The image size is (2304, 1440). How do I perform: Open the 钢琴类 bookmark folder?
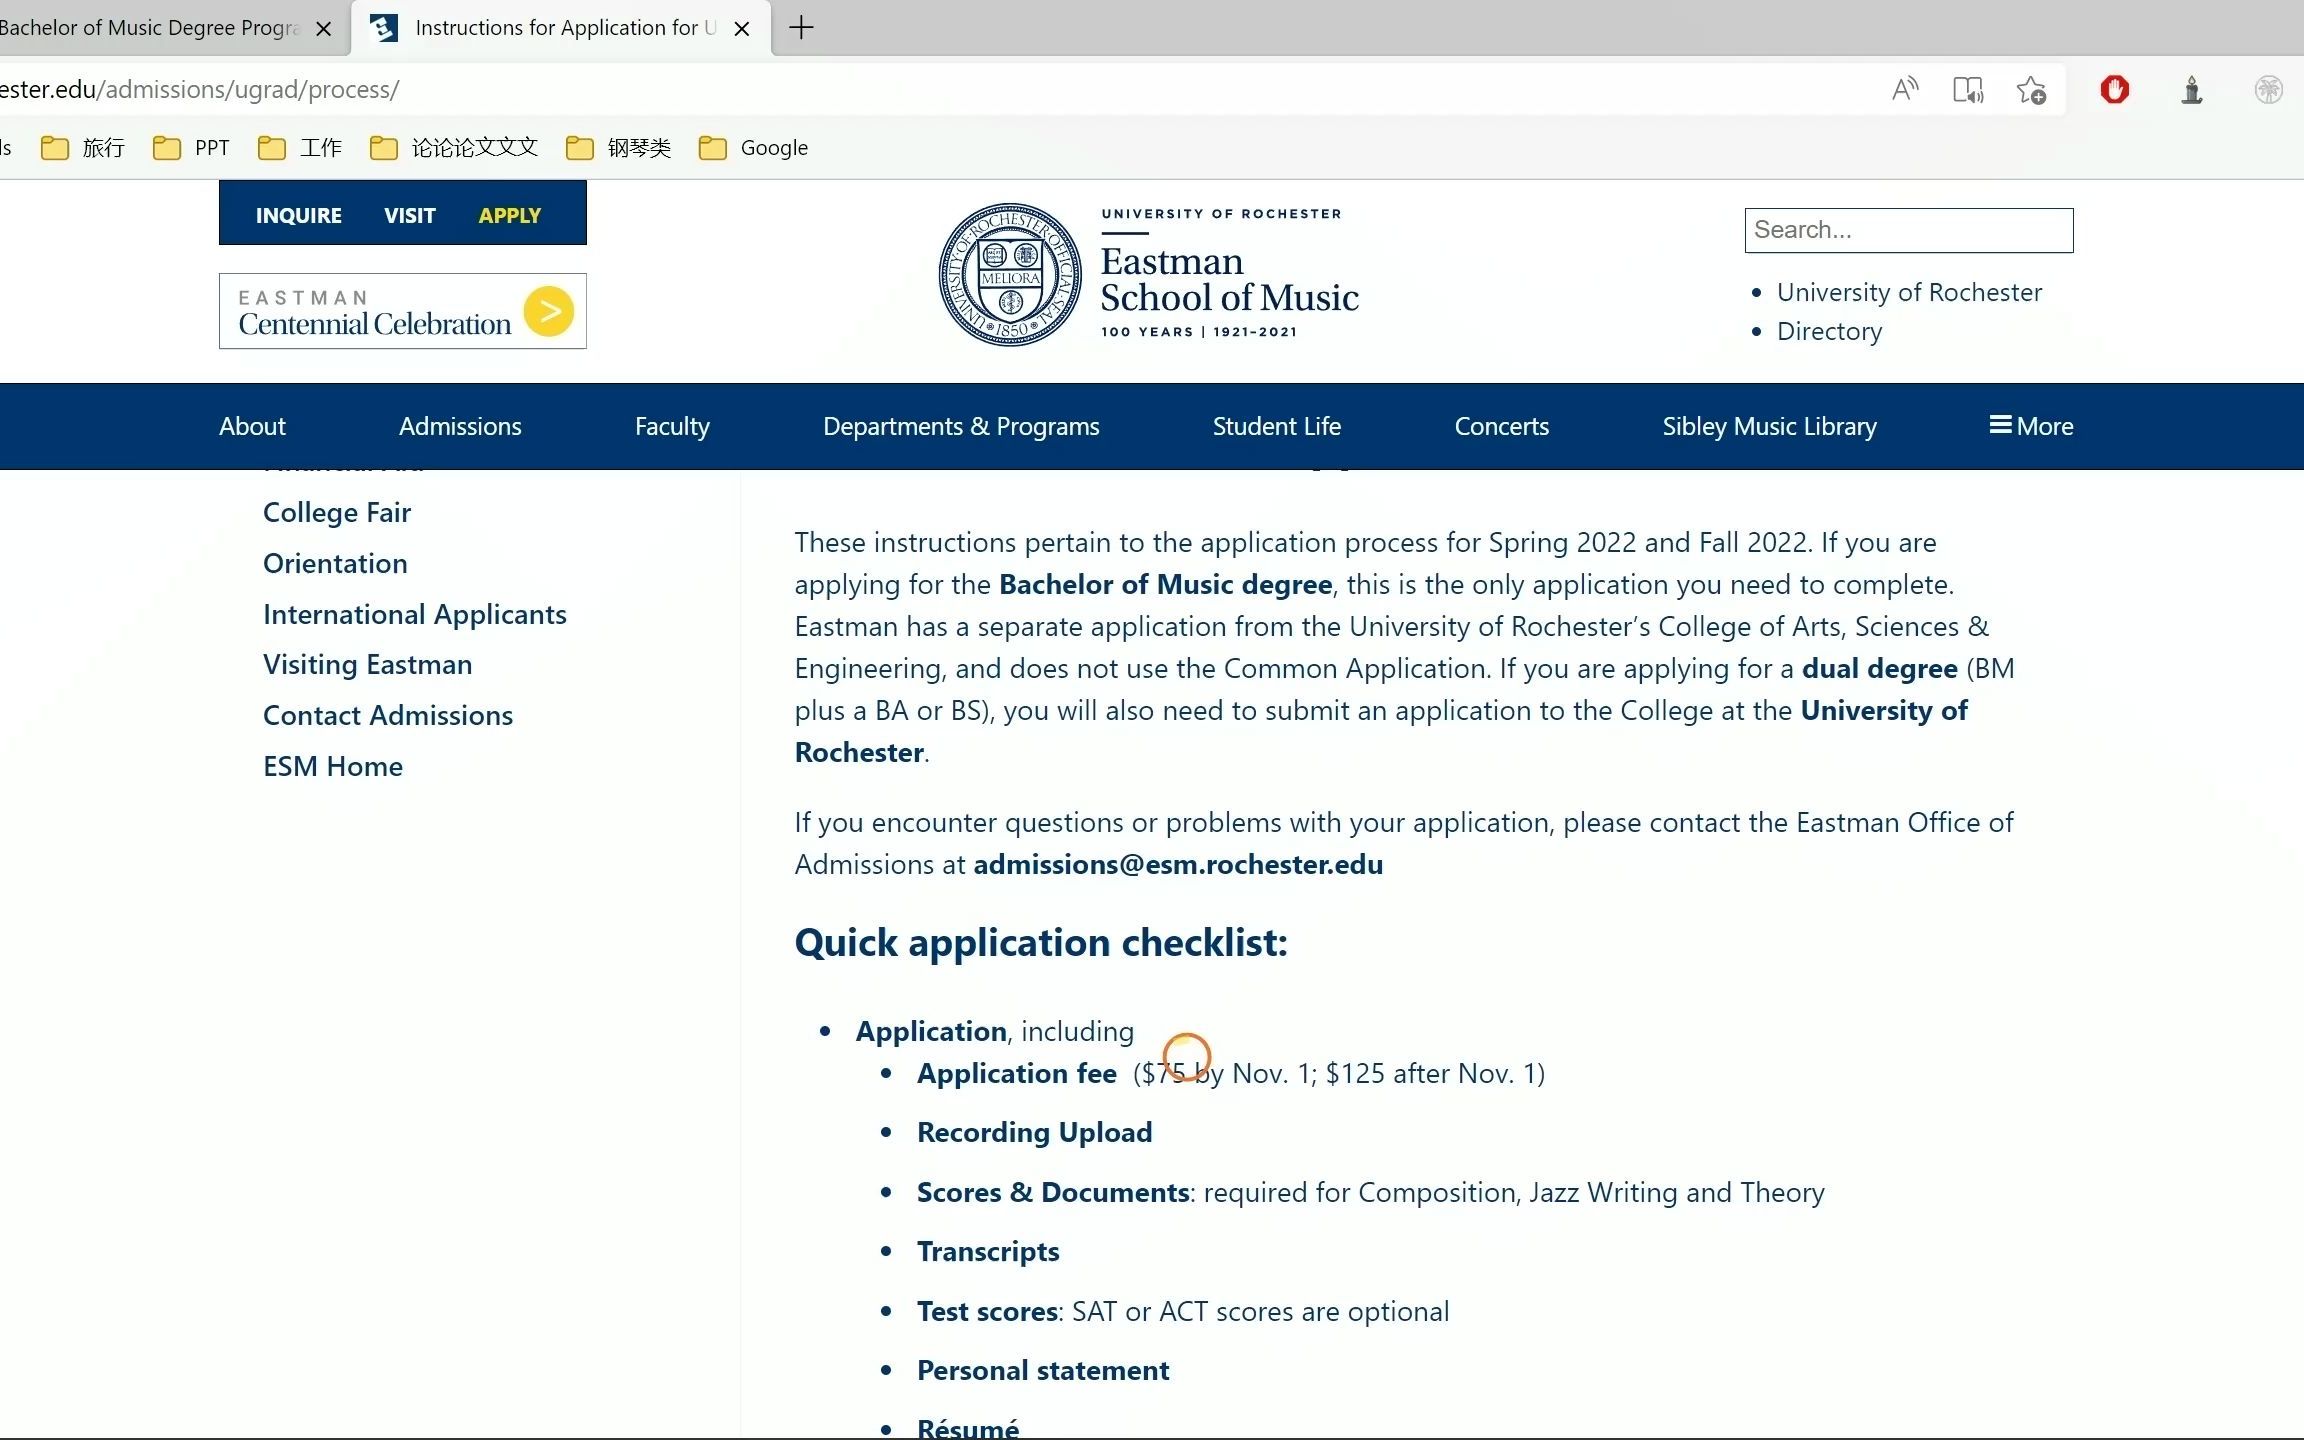coord(618,148)
